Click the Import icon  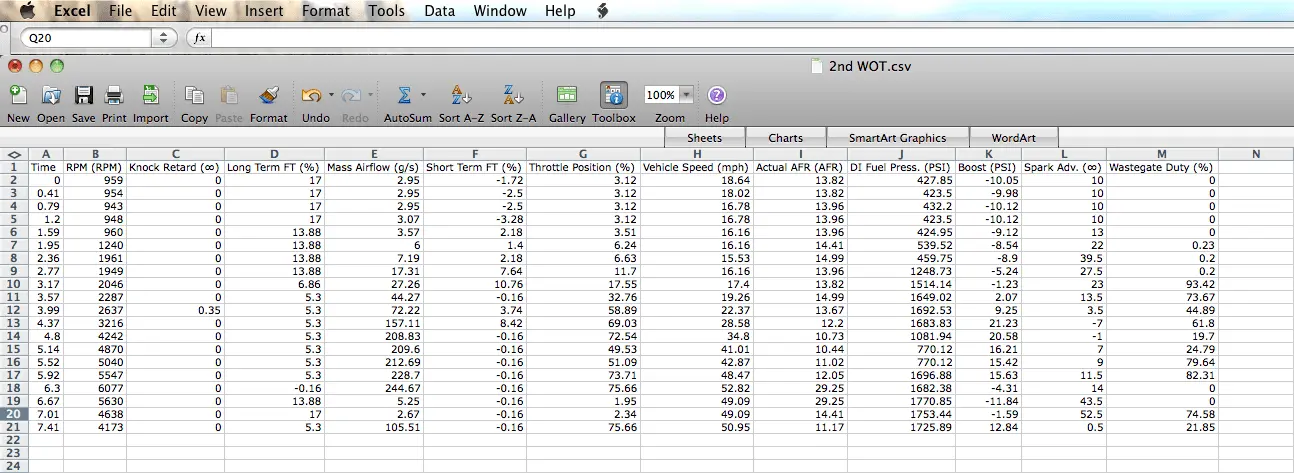[150, 96]
